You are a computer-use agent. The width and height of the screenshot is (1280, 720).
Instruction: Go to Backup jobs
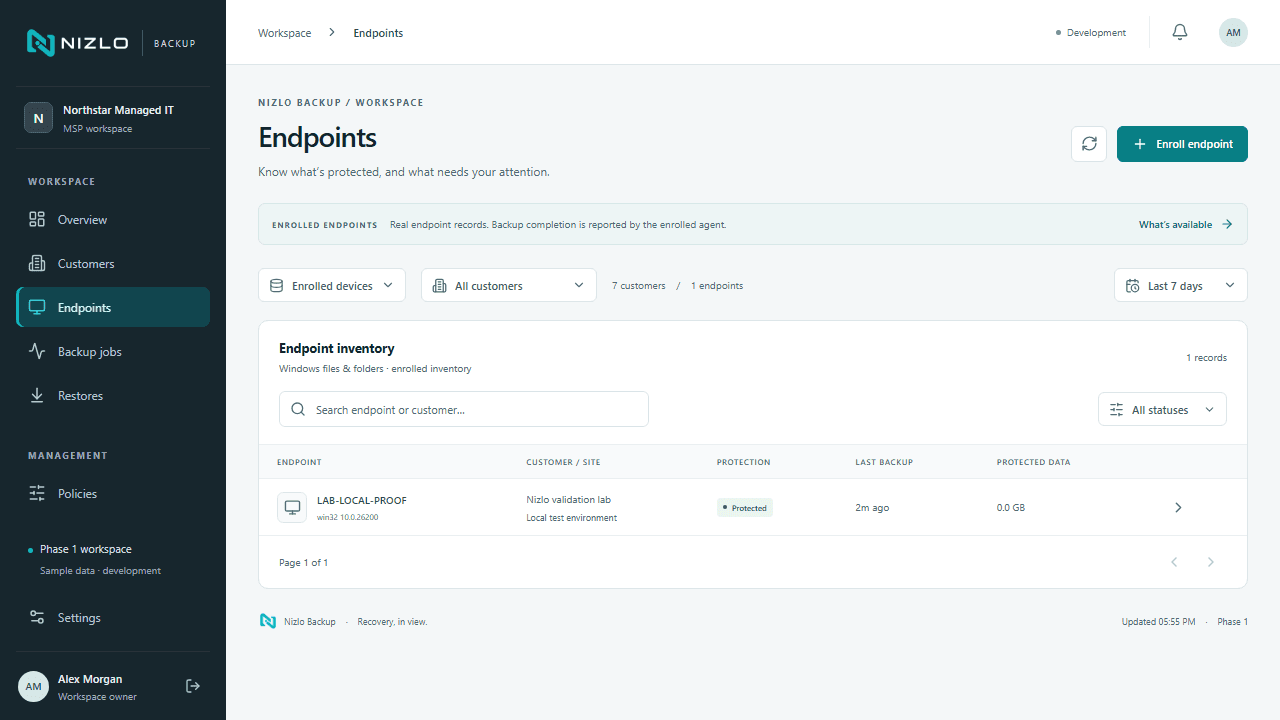pyautogui.click(x=113, y=351)
